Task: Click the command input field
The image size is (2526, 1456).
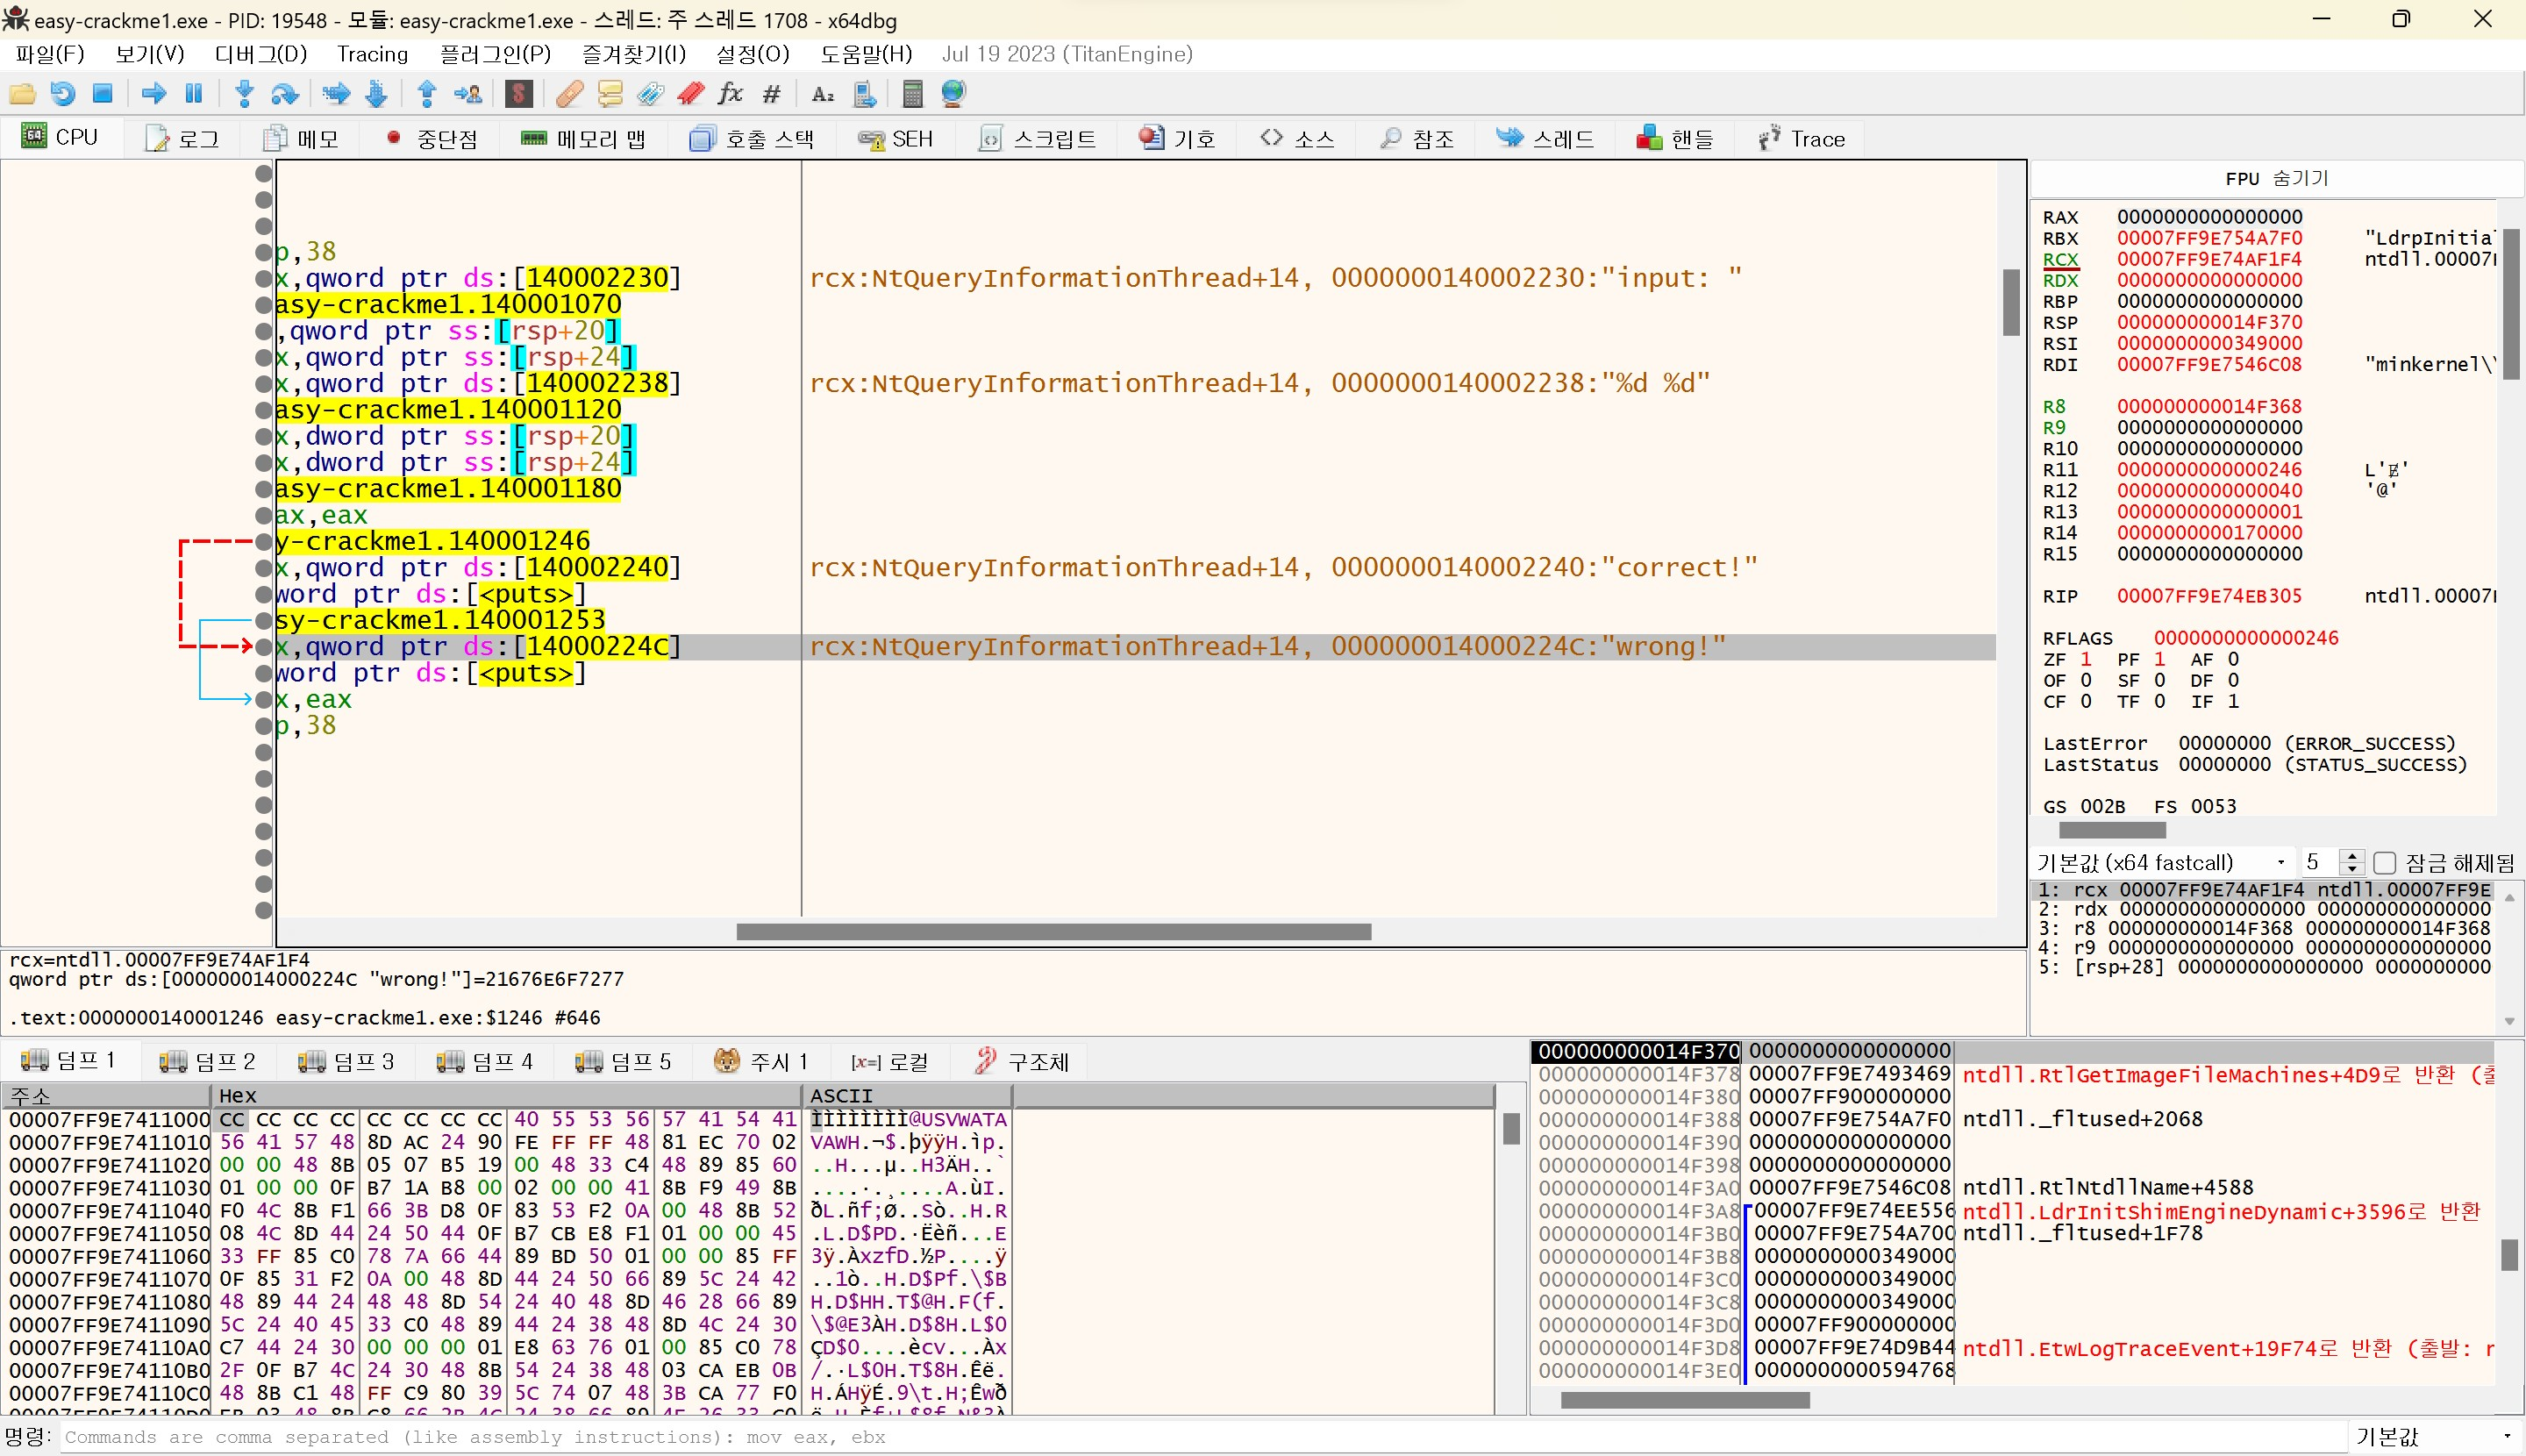Action: pyautogui.click(x=700, y=1437)
